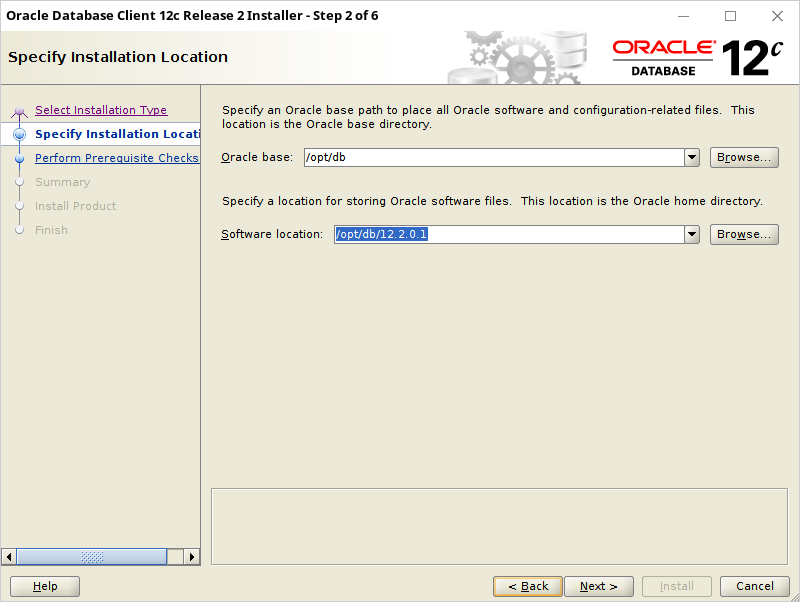
Task: Close the installer window
Action: [777, 16]
